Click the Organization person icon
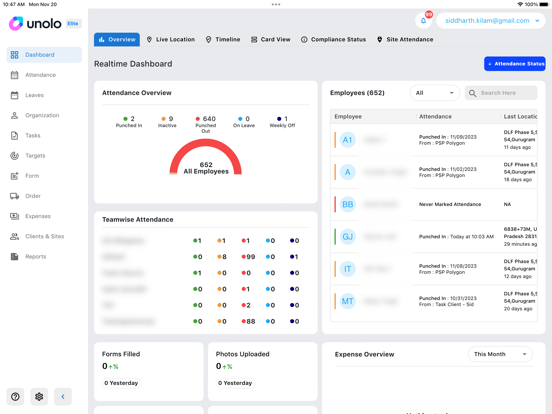Image resolution: width=552 pixels, height=414 pixels. pyautogui.click(x=14, y=115)
